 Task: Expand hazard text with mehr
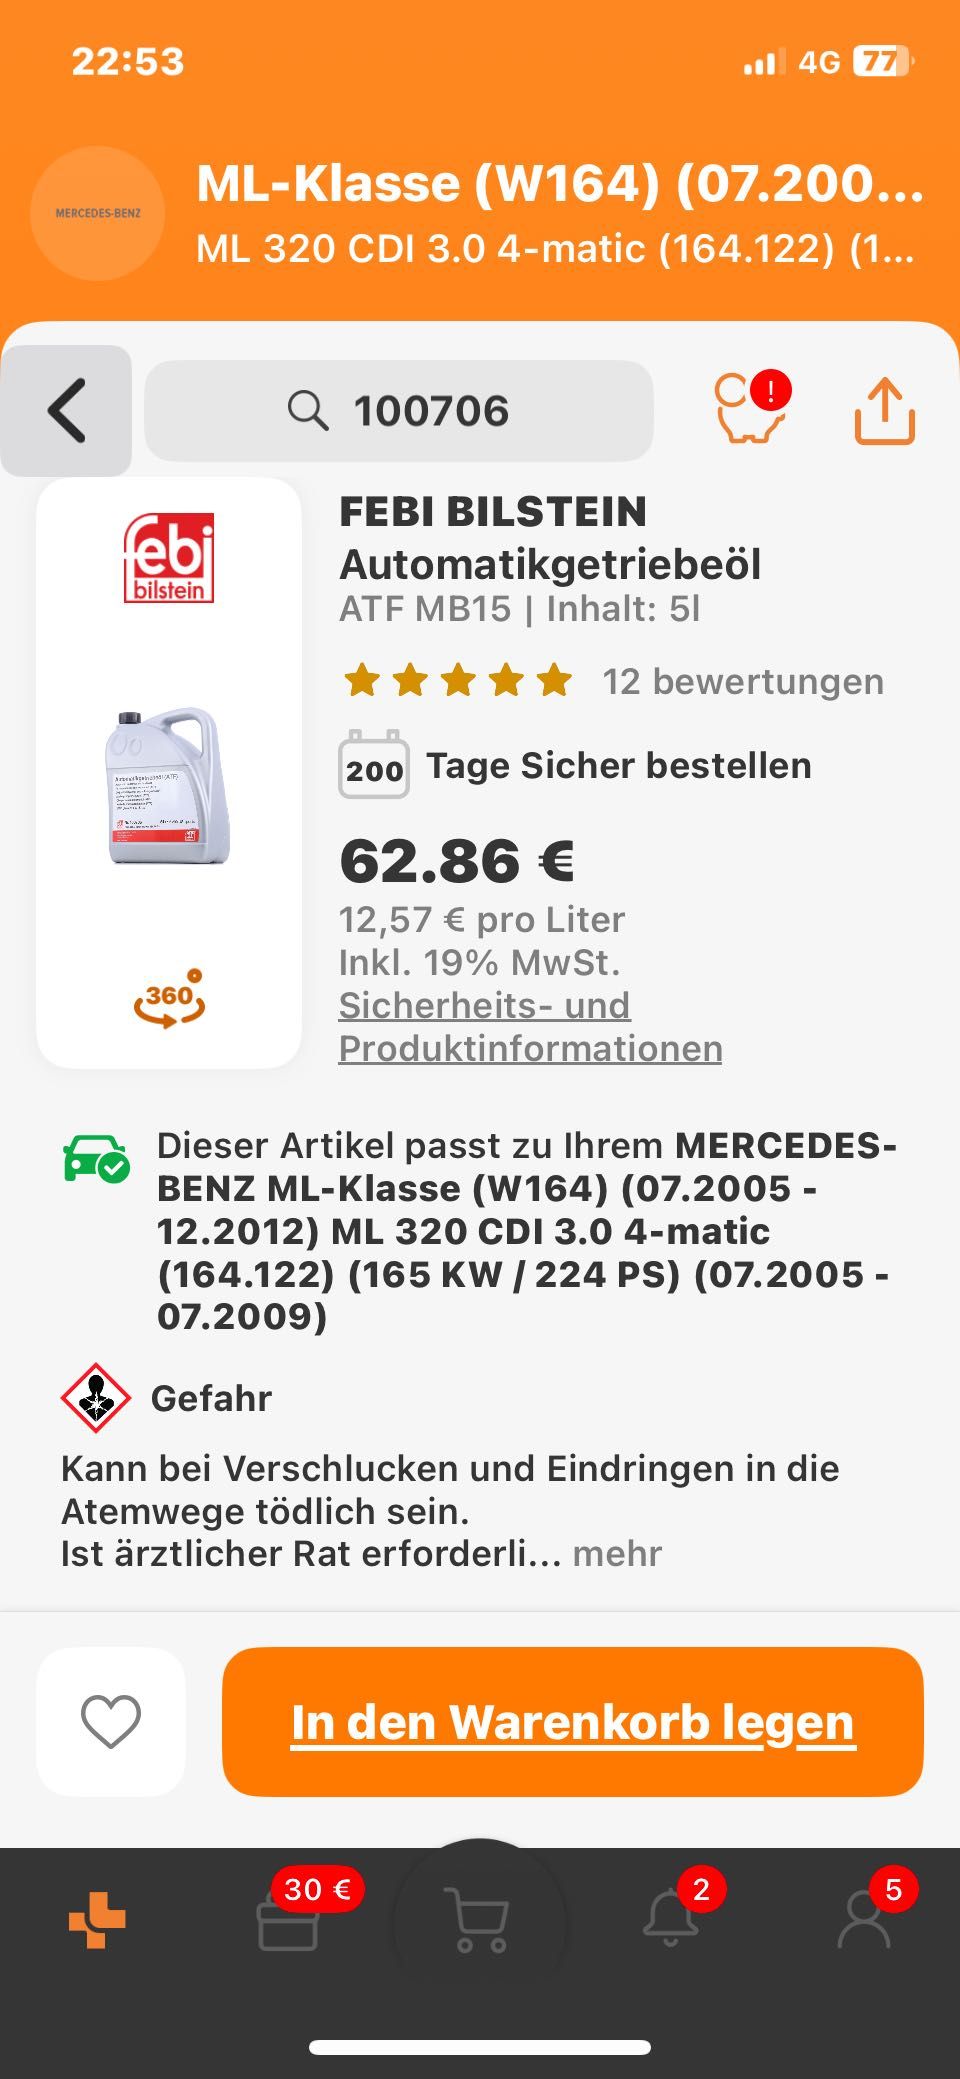(x=617, y=1553)
